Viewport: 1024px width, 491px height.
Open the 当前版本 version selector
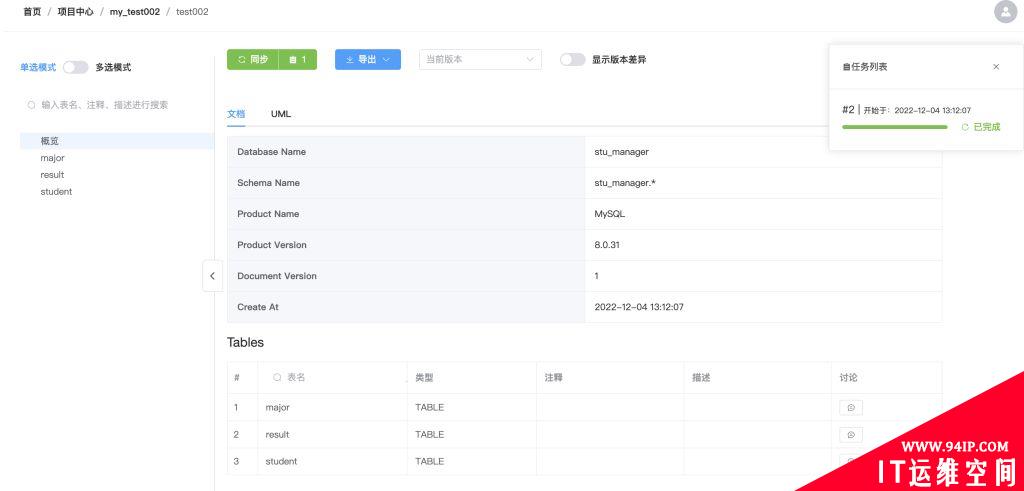coord(480,59)
